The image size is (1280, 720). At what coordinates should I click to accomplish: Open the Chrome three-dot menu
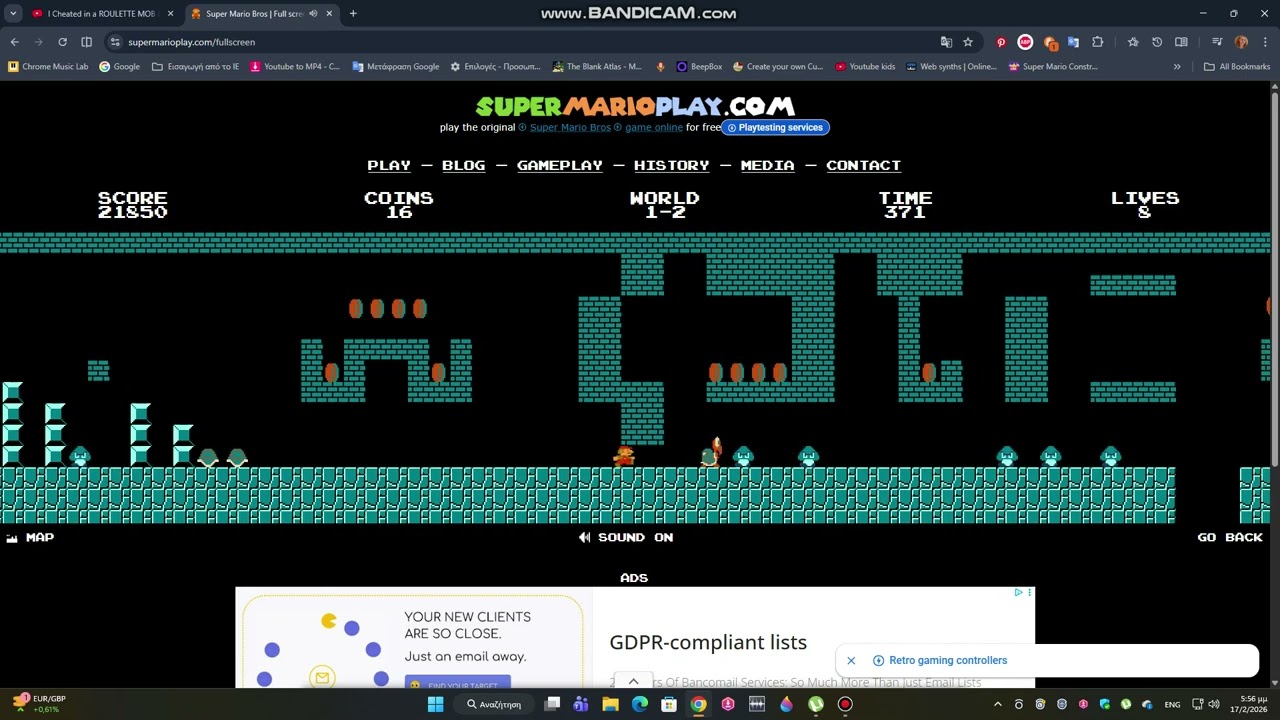pyautogui.click(x=1264, y=42)
